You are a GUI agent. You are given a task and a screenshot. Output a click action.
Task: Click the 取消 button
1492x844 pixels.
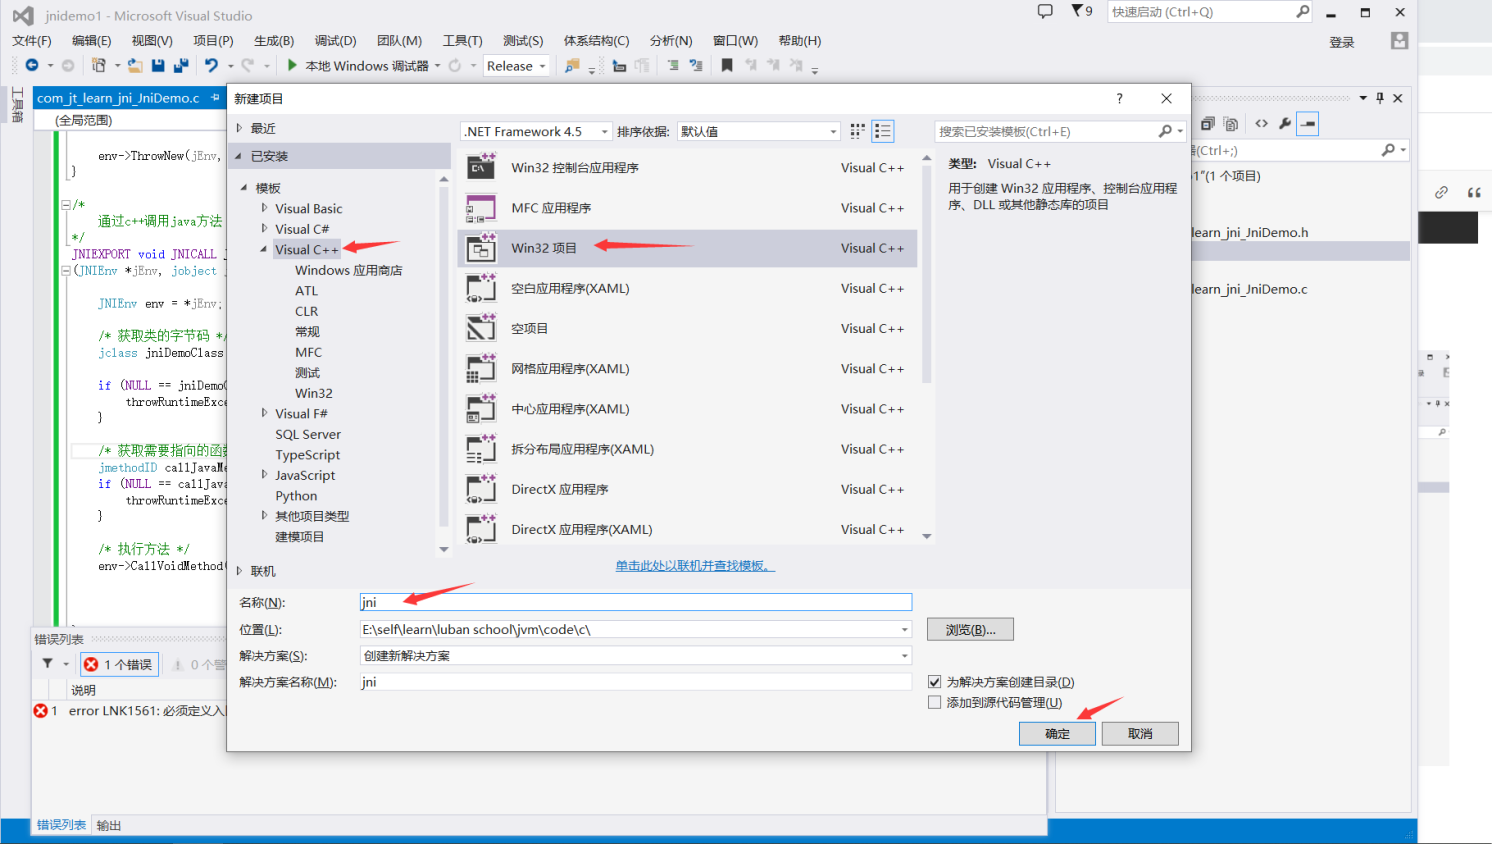pos(1140,734)
